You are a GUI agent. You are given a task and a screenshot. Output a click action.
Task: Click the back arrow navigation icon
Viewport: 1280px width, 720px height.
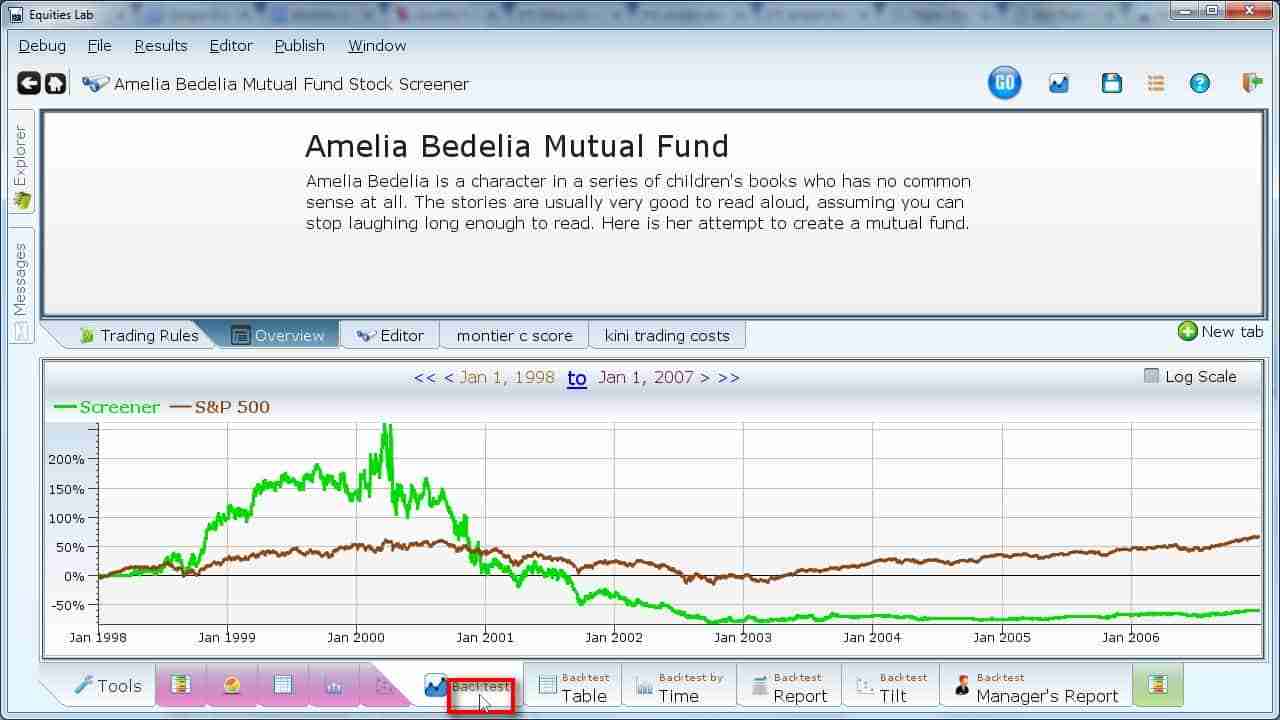click(x=29, y=84)
